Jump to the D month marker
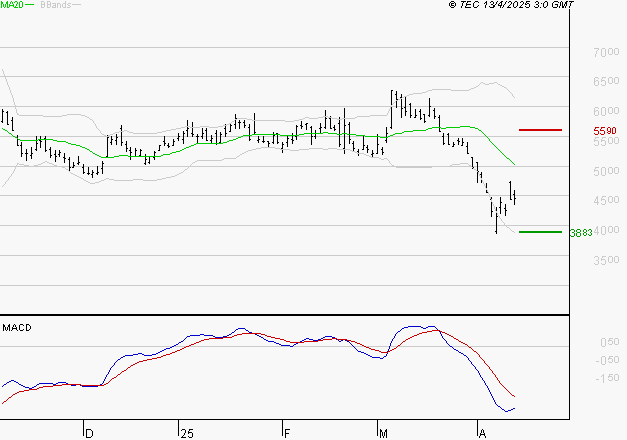 (89, 433)
